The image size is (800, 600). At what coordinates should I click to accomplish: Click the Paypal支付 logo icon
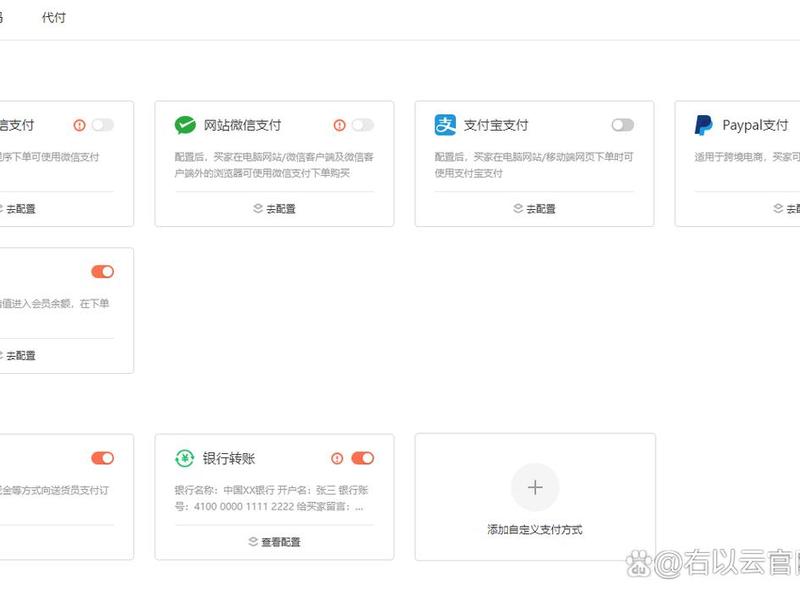pyautogui.click(x=704, y=125)
